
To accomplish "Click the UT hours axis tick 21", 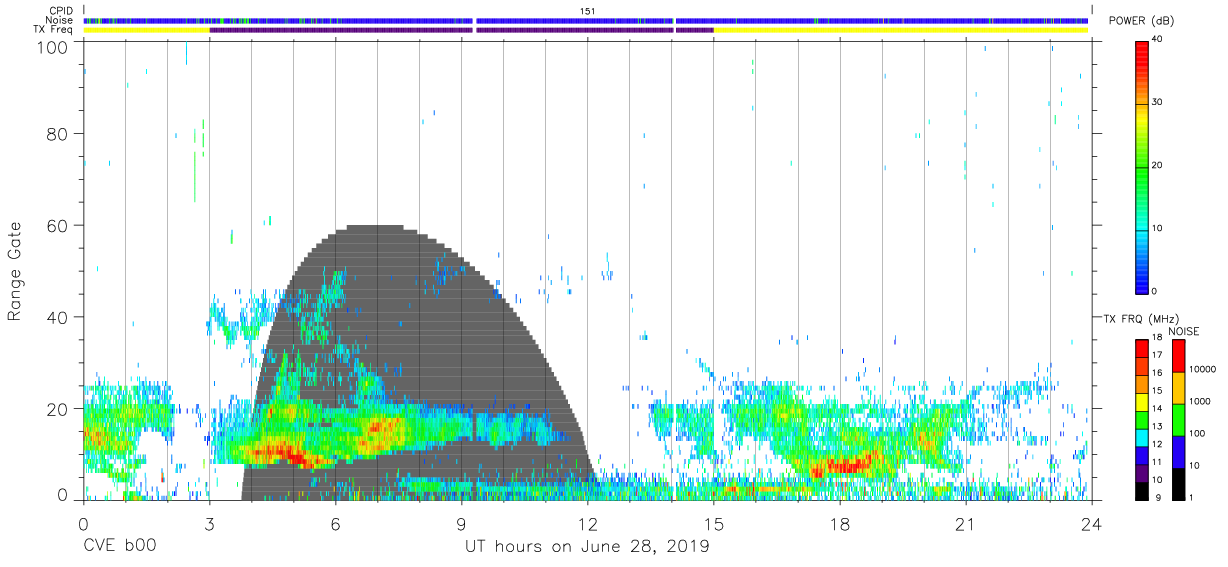I will (x=965, y=524).
